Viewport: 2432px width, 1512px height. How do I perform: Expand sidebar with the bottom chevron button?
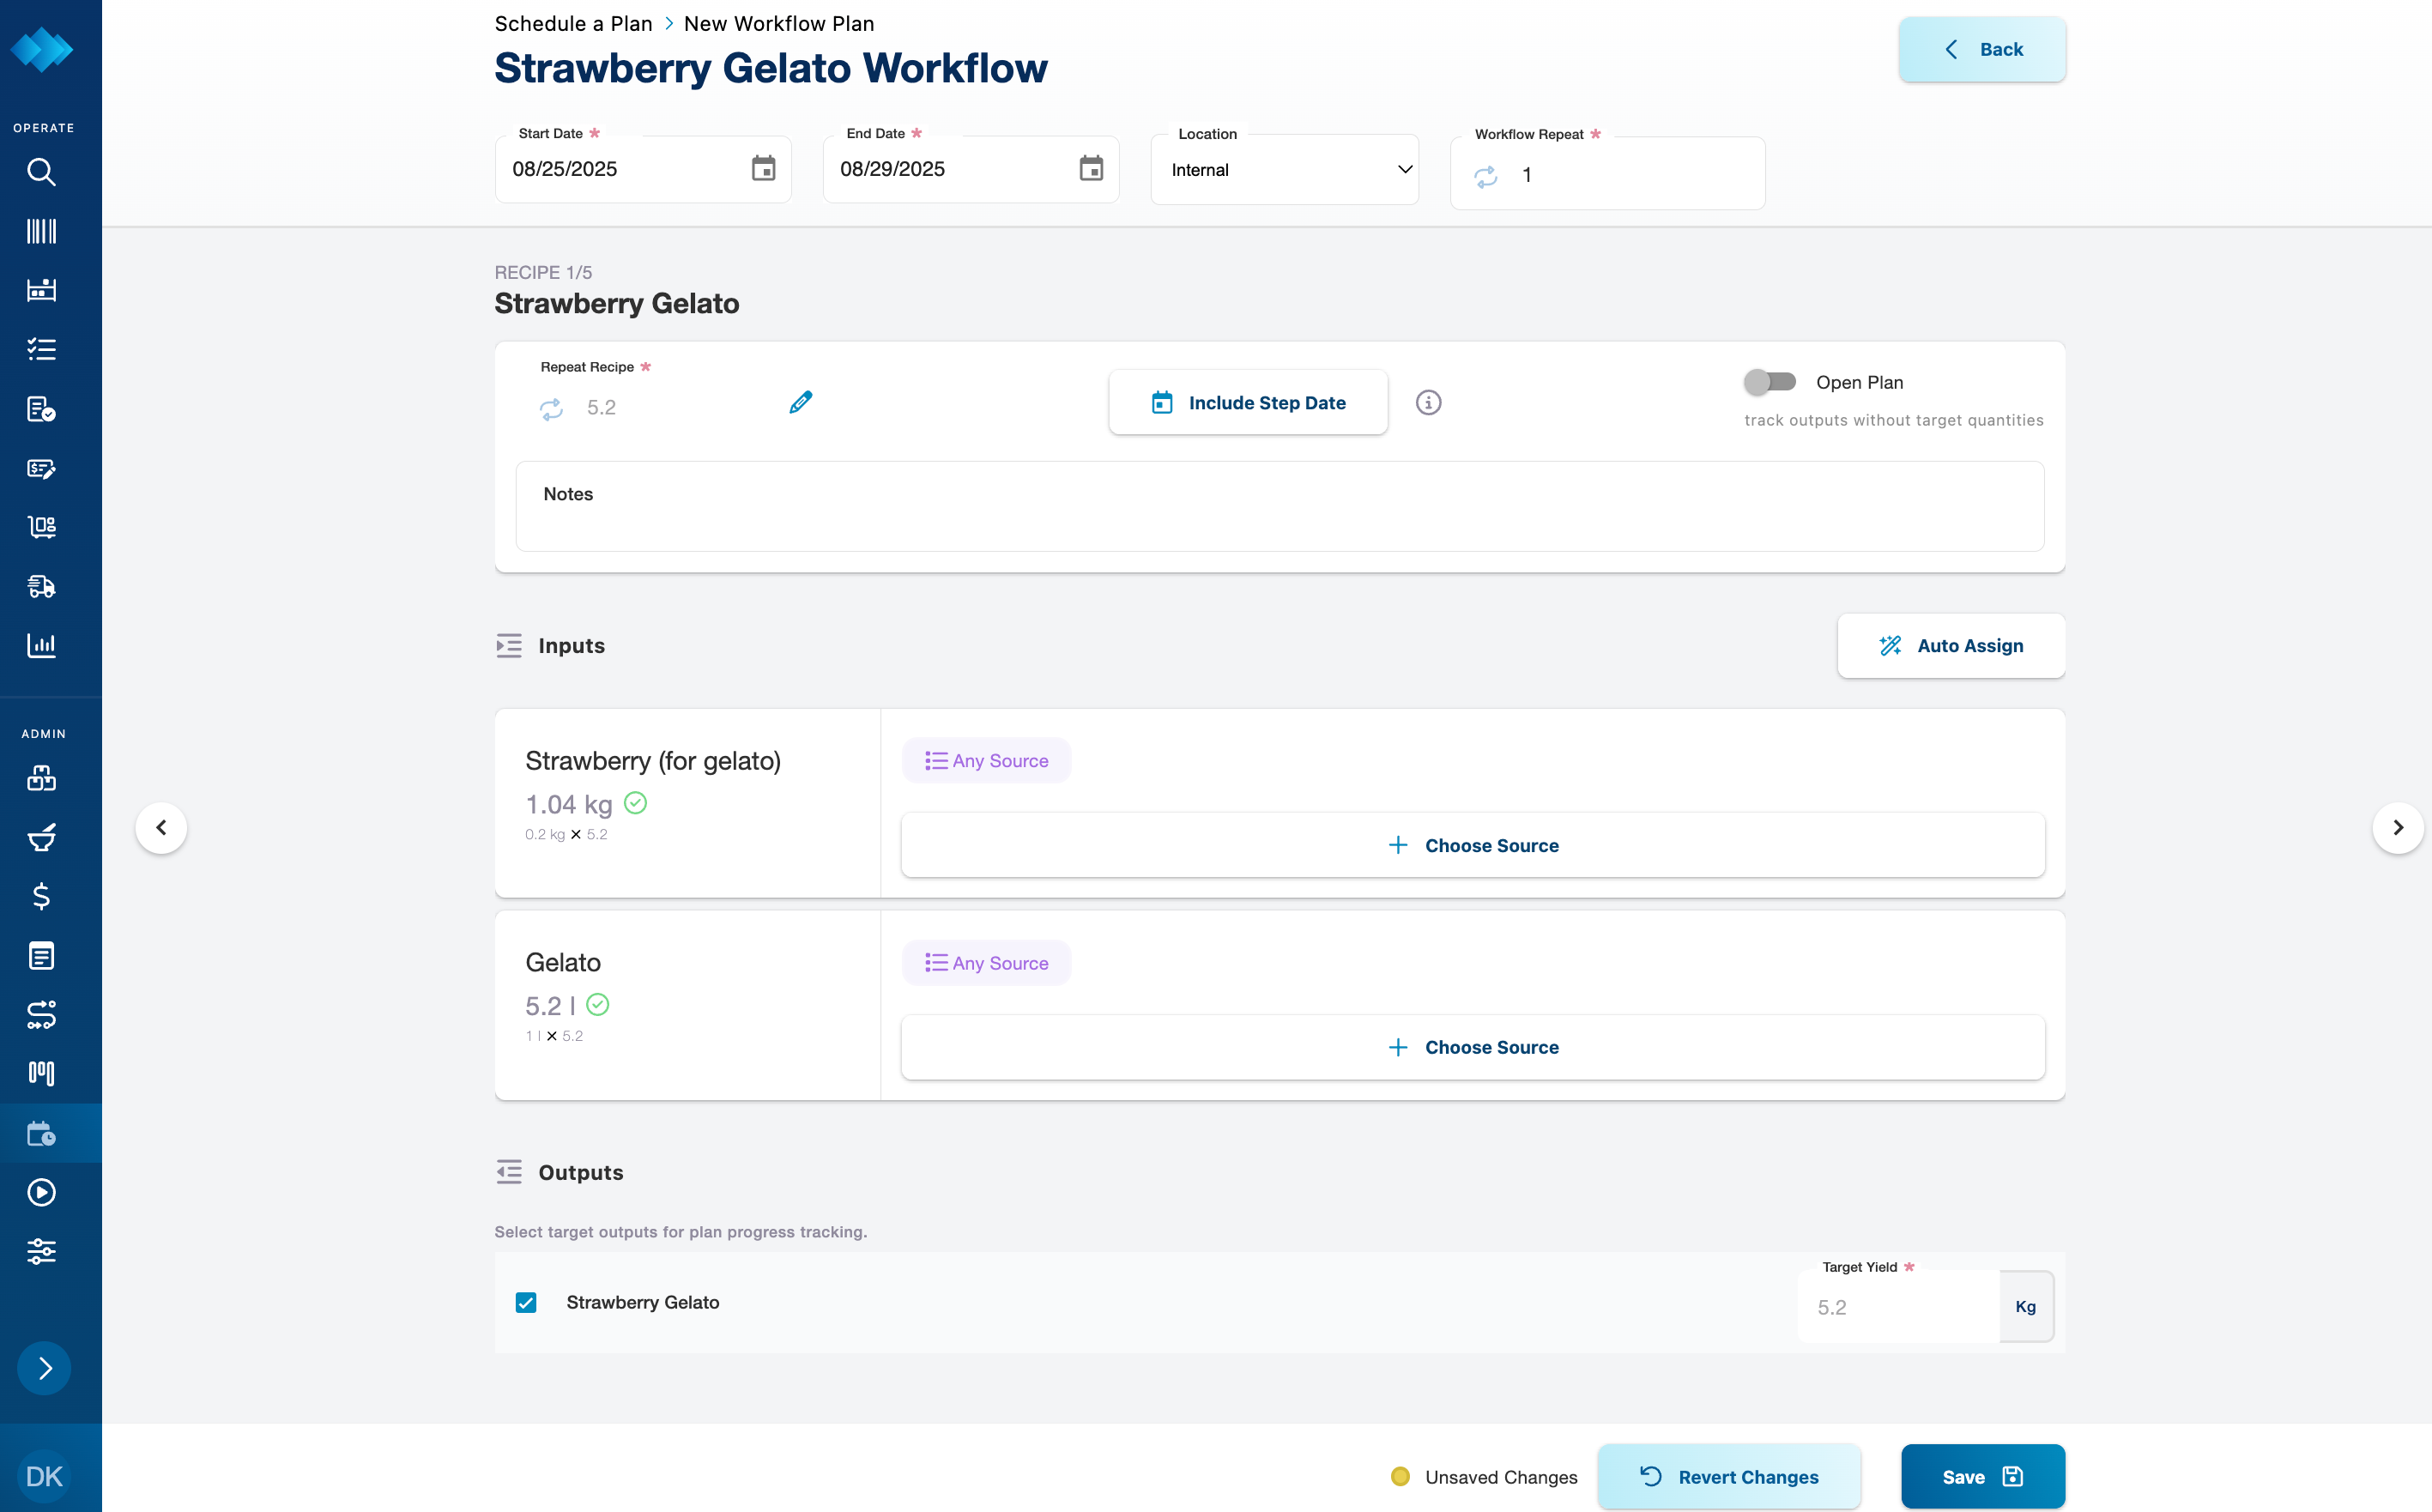44,1368
